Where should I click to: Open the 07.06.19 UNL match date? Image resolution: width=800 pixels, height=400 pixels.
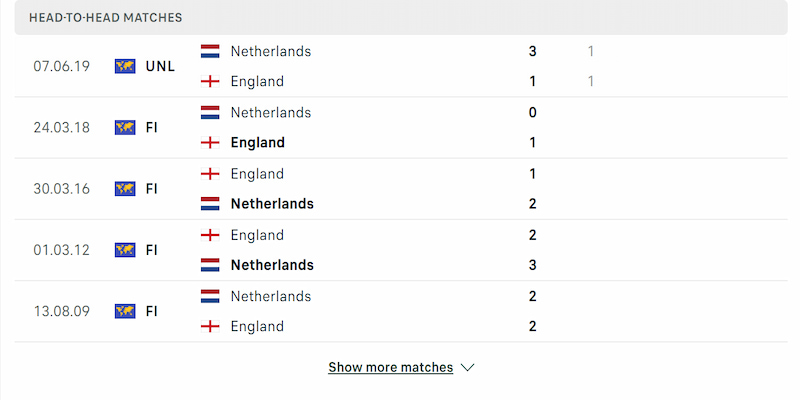[62, 66]
